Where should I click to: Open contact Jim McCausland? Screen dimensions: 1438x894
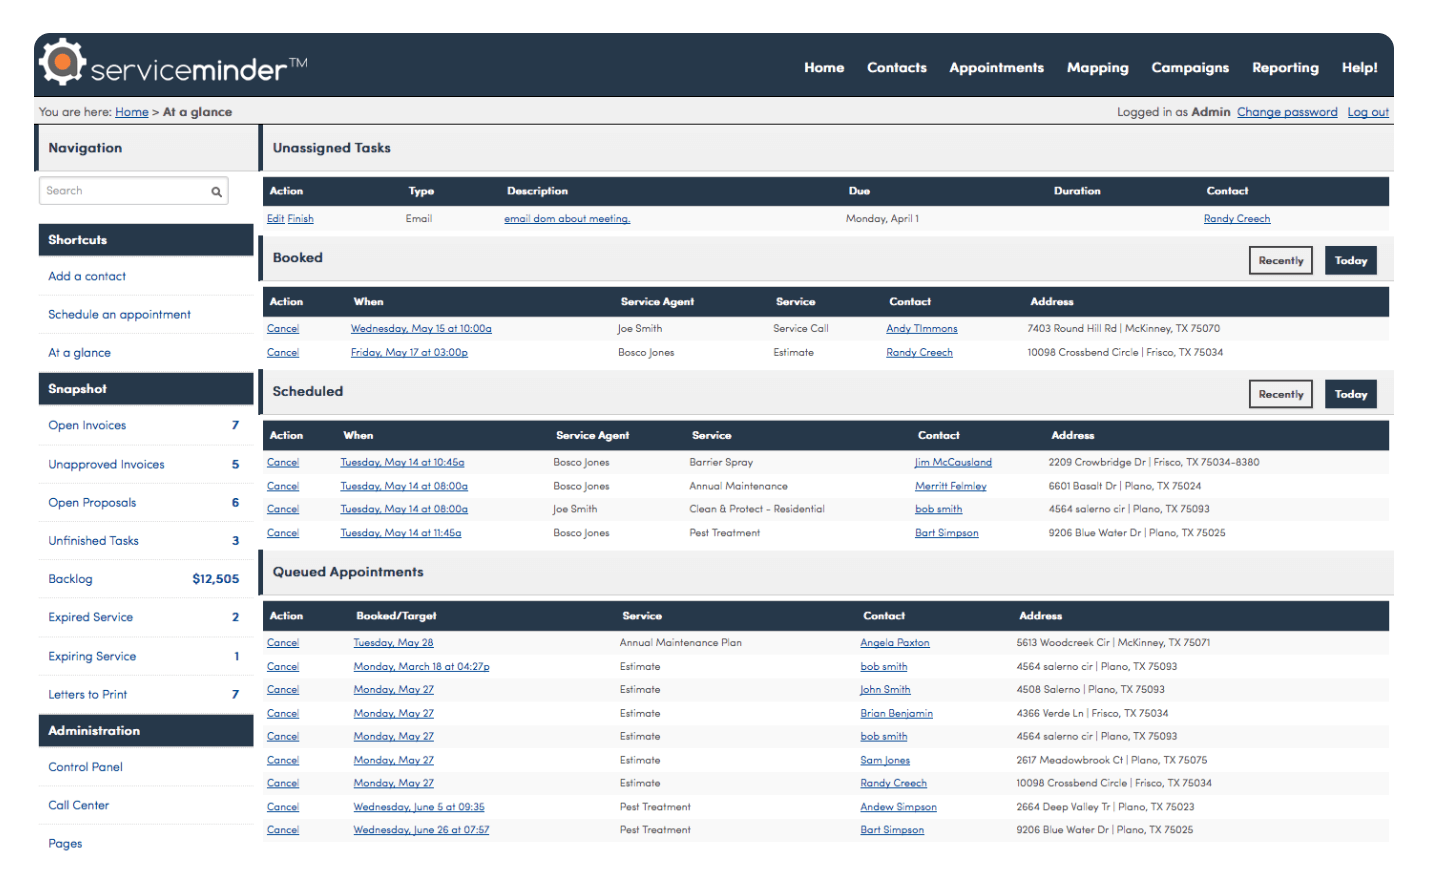point(953,463)
